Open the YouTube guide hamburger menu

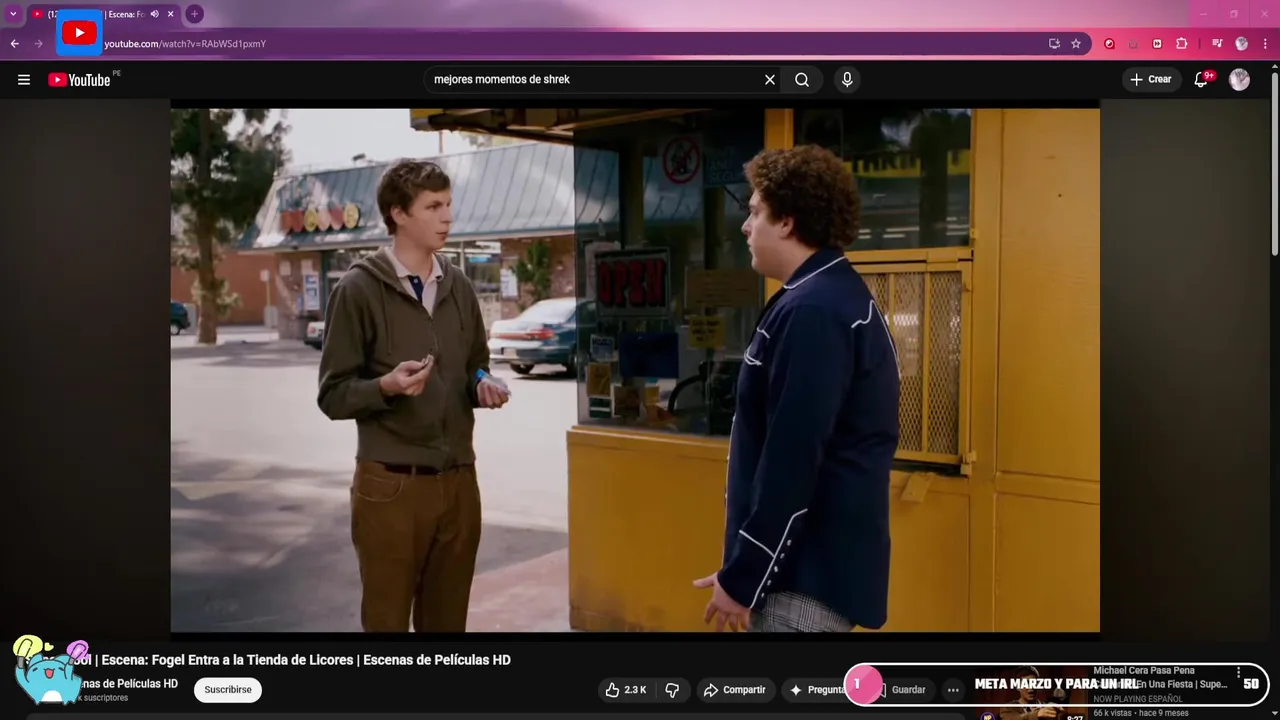tap(24, 80)
